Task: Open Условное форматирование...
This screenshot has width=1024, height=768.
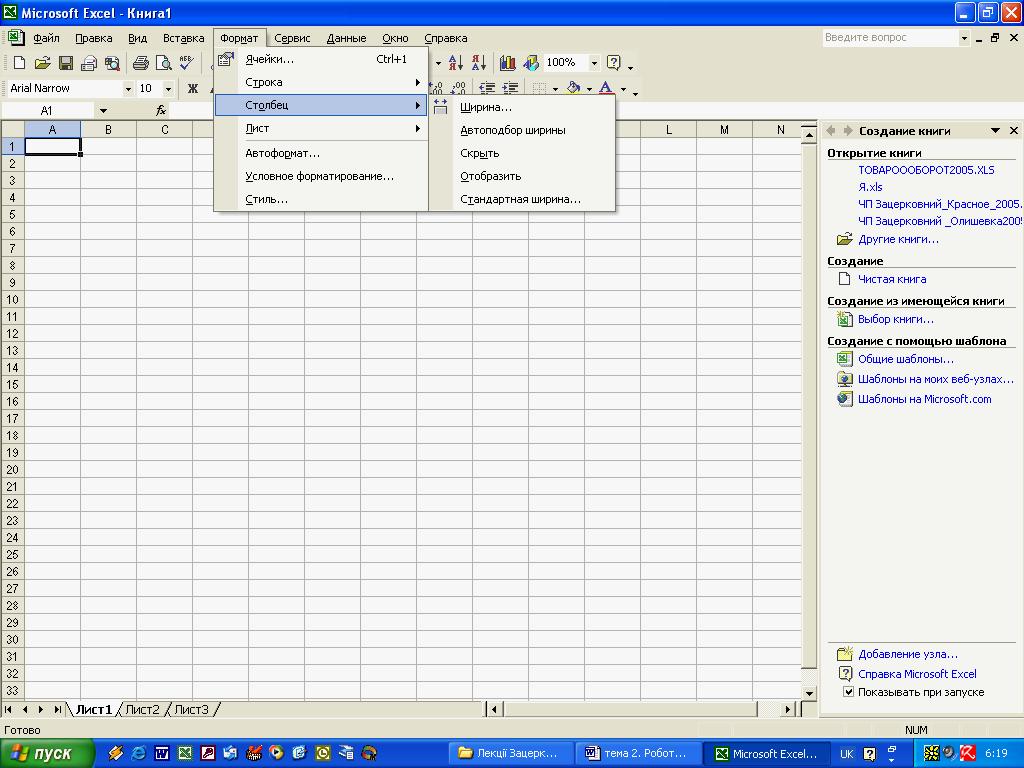Action: point(321,176)
